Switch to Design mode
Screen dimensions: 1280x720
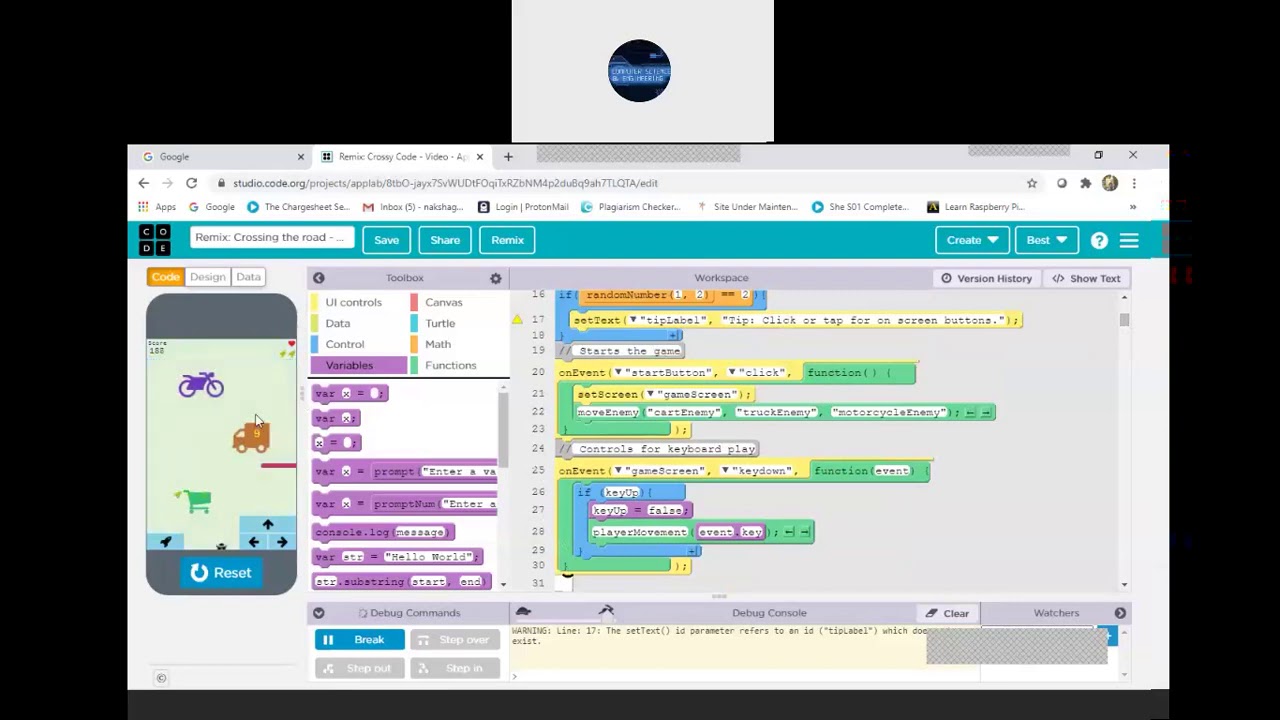pos(207,277)
